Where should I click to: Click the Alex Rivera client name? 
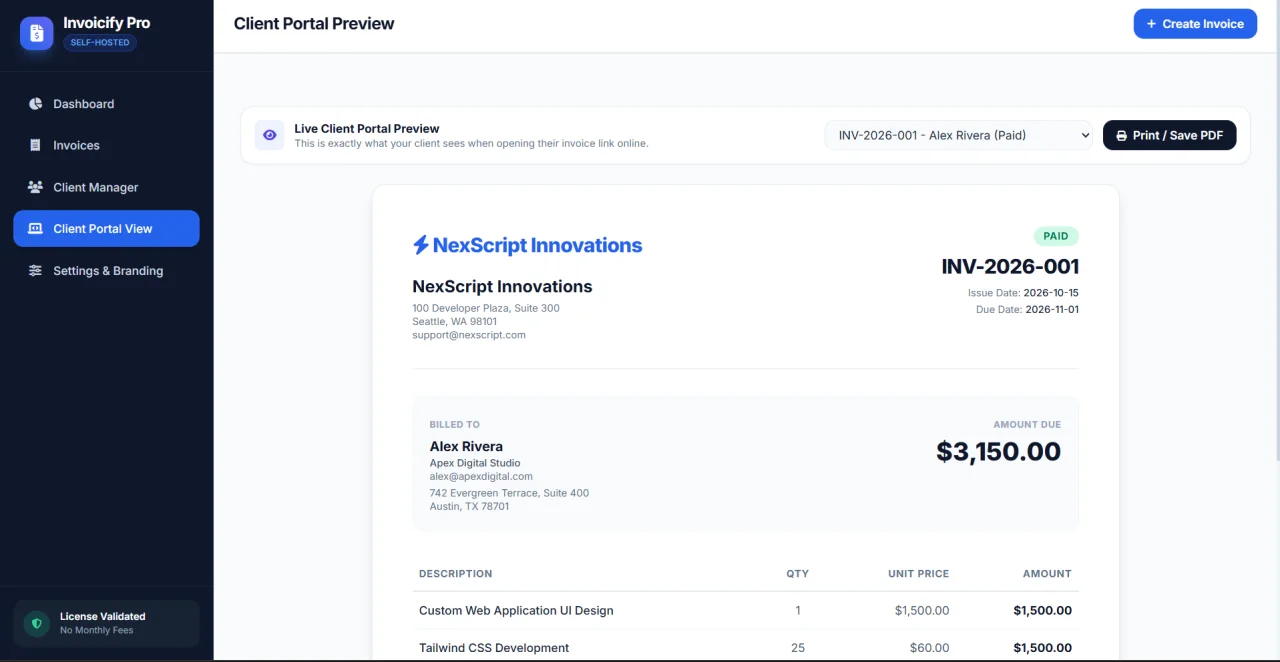(466, 447)
